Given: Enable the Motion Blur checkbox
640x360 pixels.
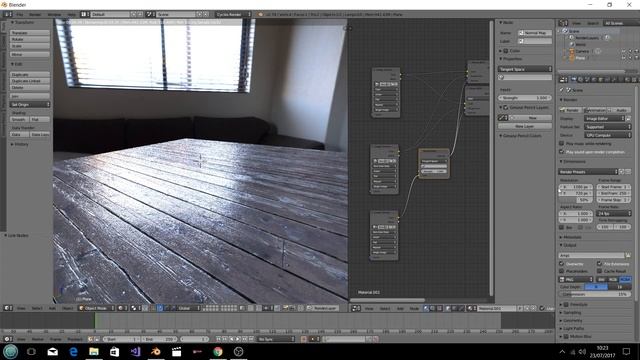Looking at the screenshot, I should click(566, 337).
